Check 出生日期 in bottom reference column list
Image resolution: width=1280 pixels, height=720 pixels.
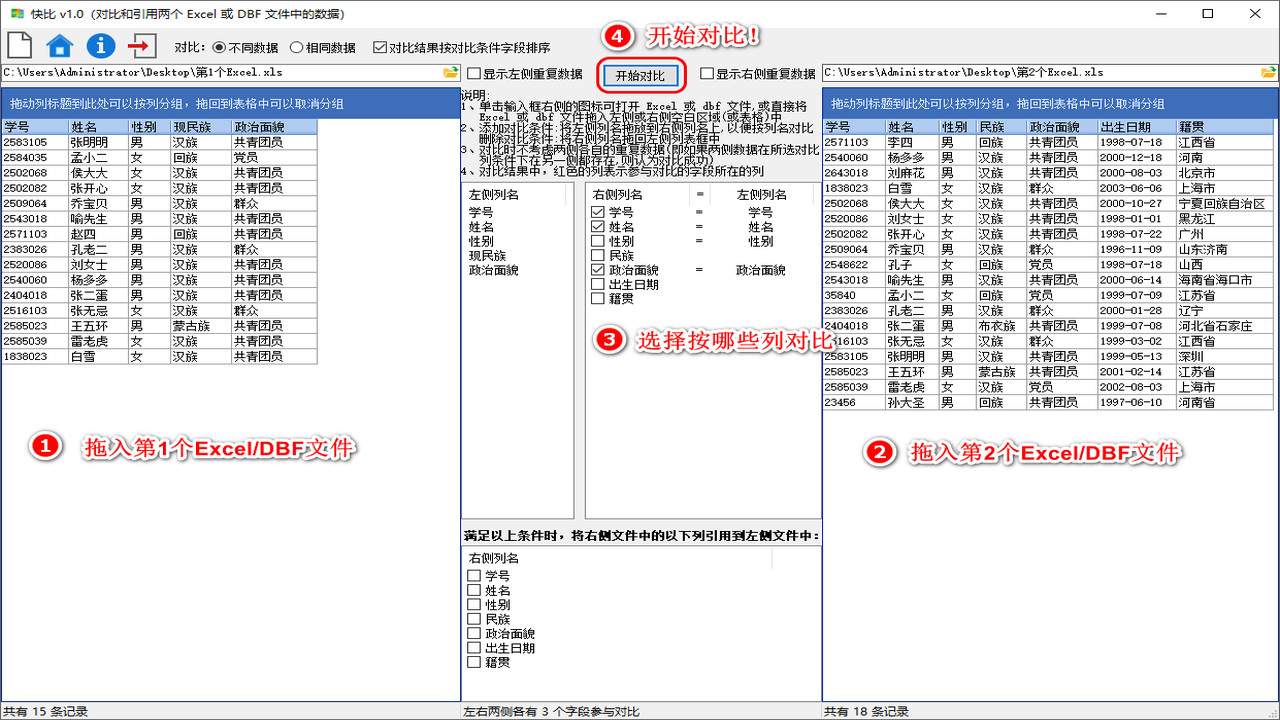tap(474, 648)
